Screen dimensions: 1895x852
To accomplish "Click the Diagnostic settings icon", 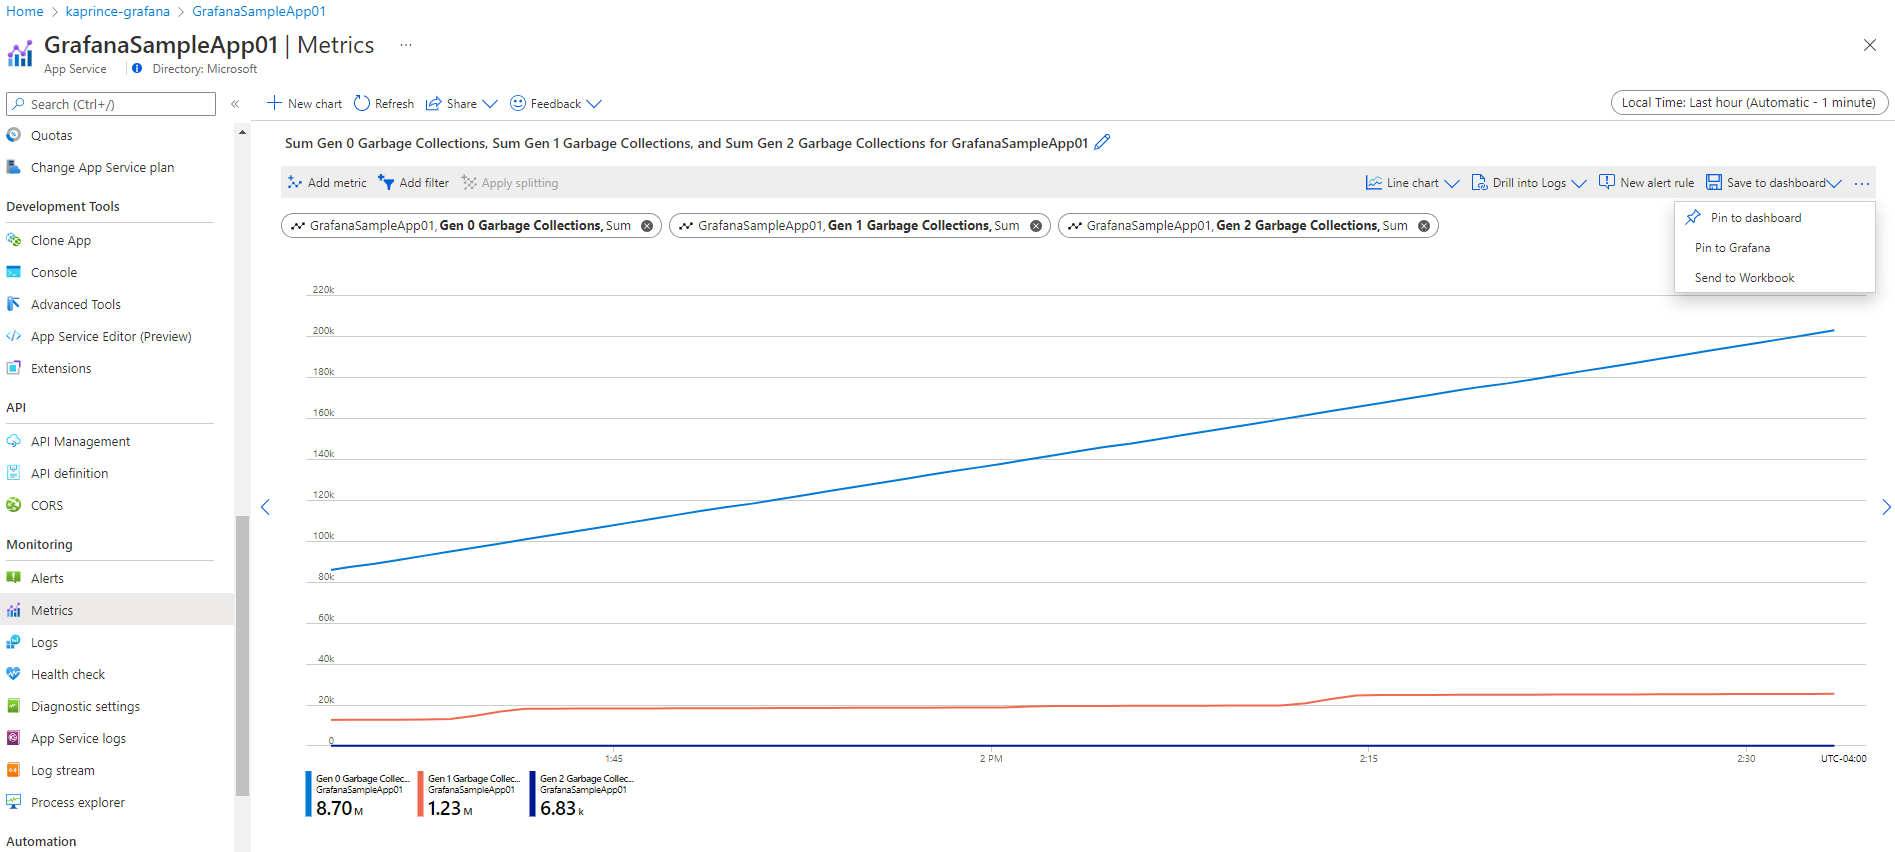I will [14, 706].
